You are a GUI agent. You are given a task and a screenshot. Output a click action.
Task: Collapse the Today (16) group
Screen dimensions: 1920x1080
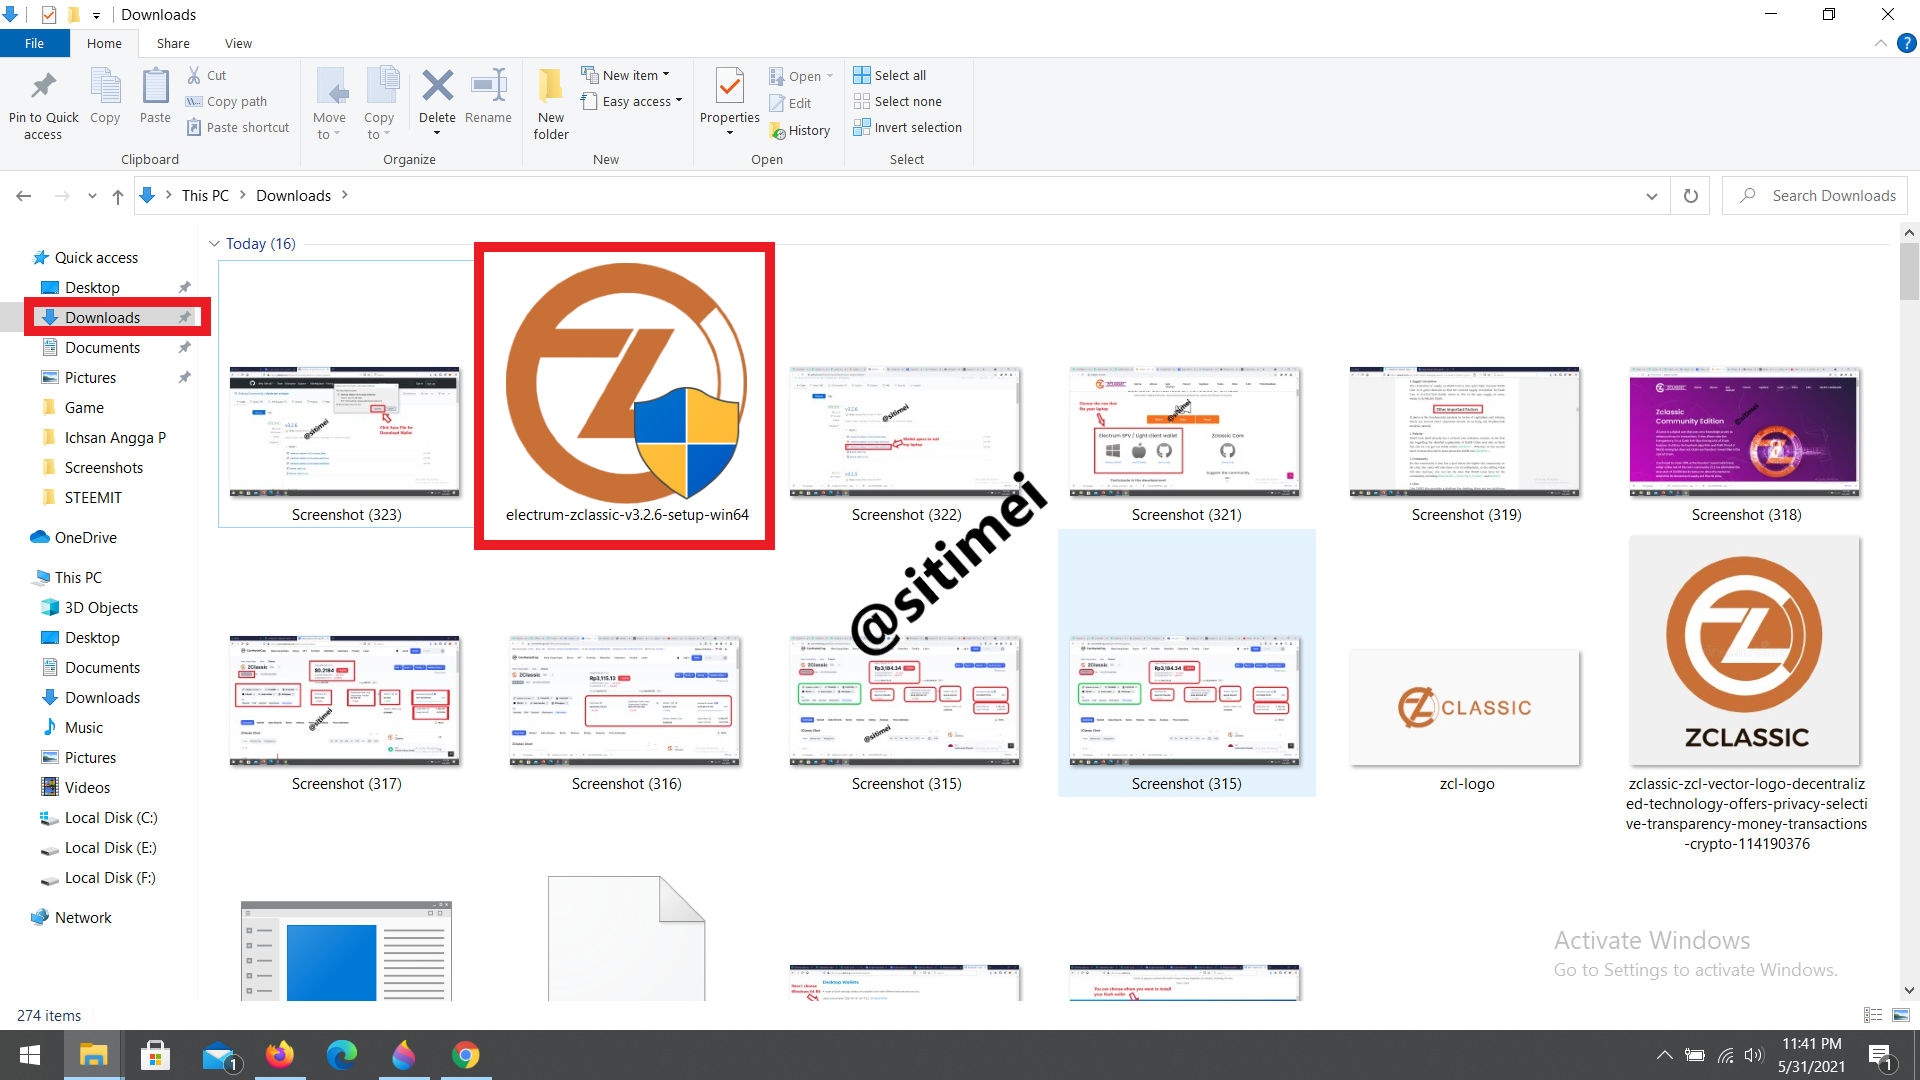(x=214, y=244)
